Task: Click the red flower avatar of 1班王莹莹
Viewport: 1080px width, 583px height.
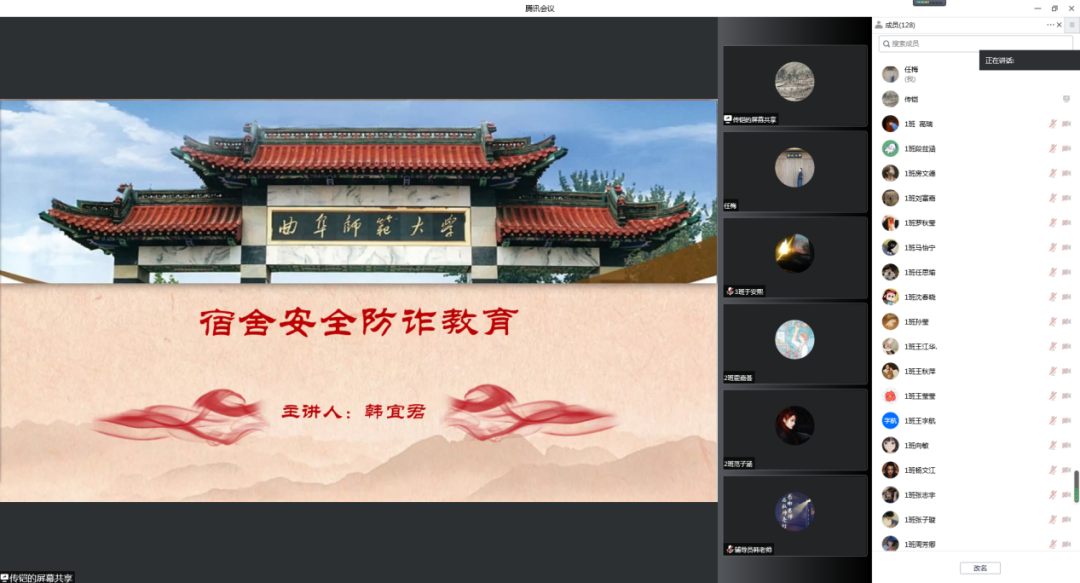Action: pyautogui.click(x=891, y=396)
